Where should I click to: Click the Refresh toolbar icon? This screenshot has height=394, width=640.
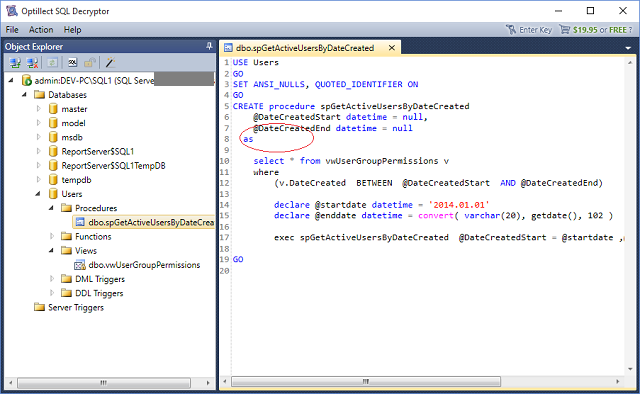pyautogui.click(x=52, y=62)
